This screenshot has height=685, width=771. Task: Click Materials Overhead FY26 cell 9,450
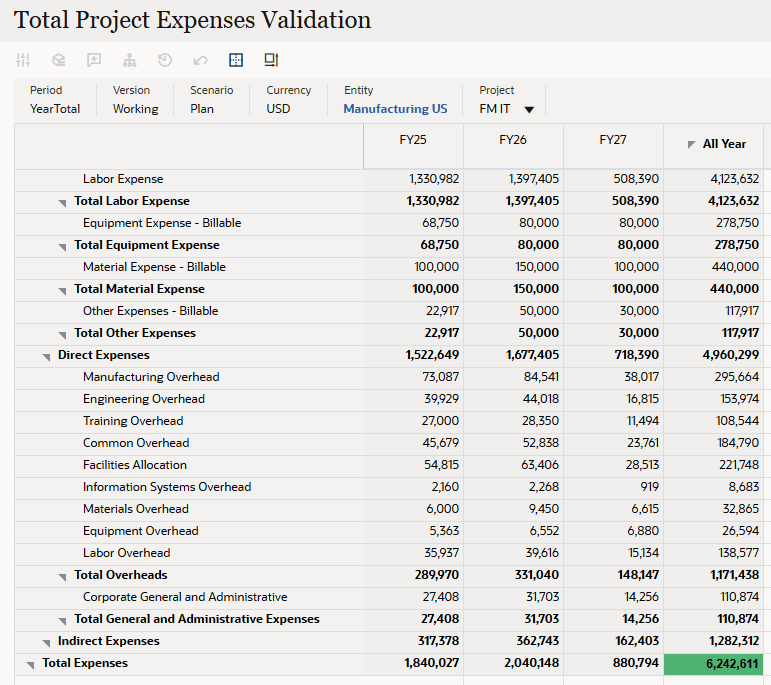click(513, 509)
